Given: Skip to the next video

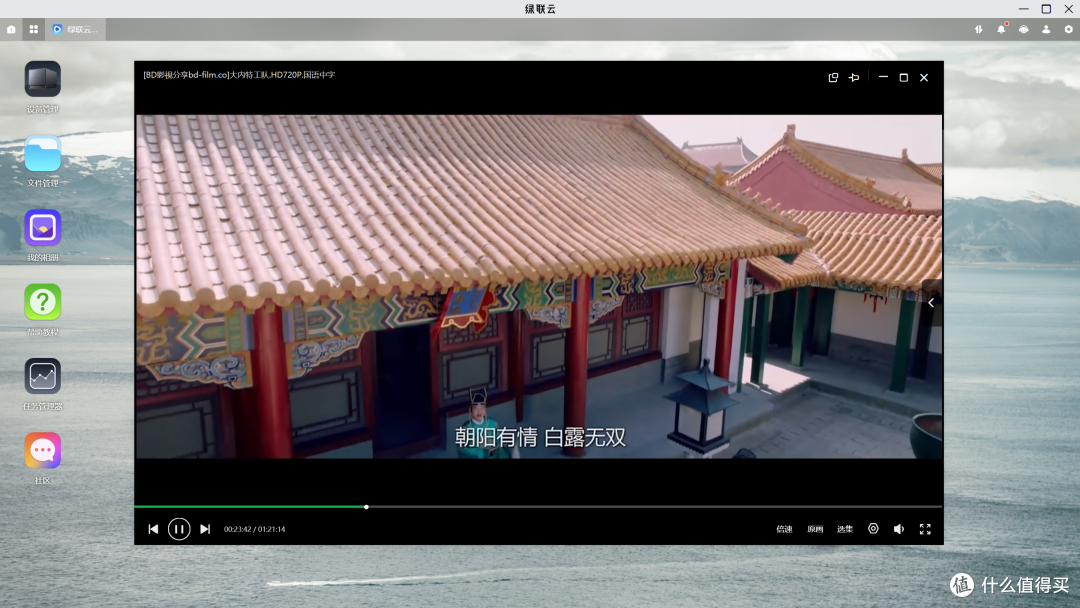Looking at the screenshot, I should click(205, 529).
